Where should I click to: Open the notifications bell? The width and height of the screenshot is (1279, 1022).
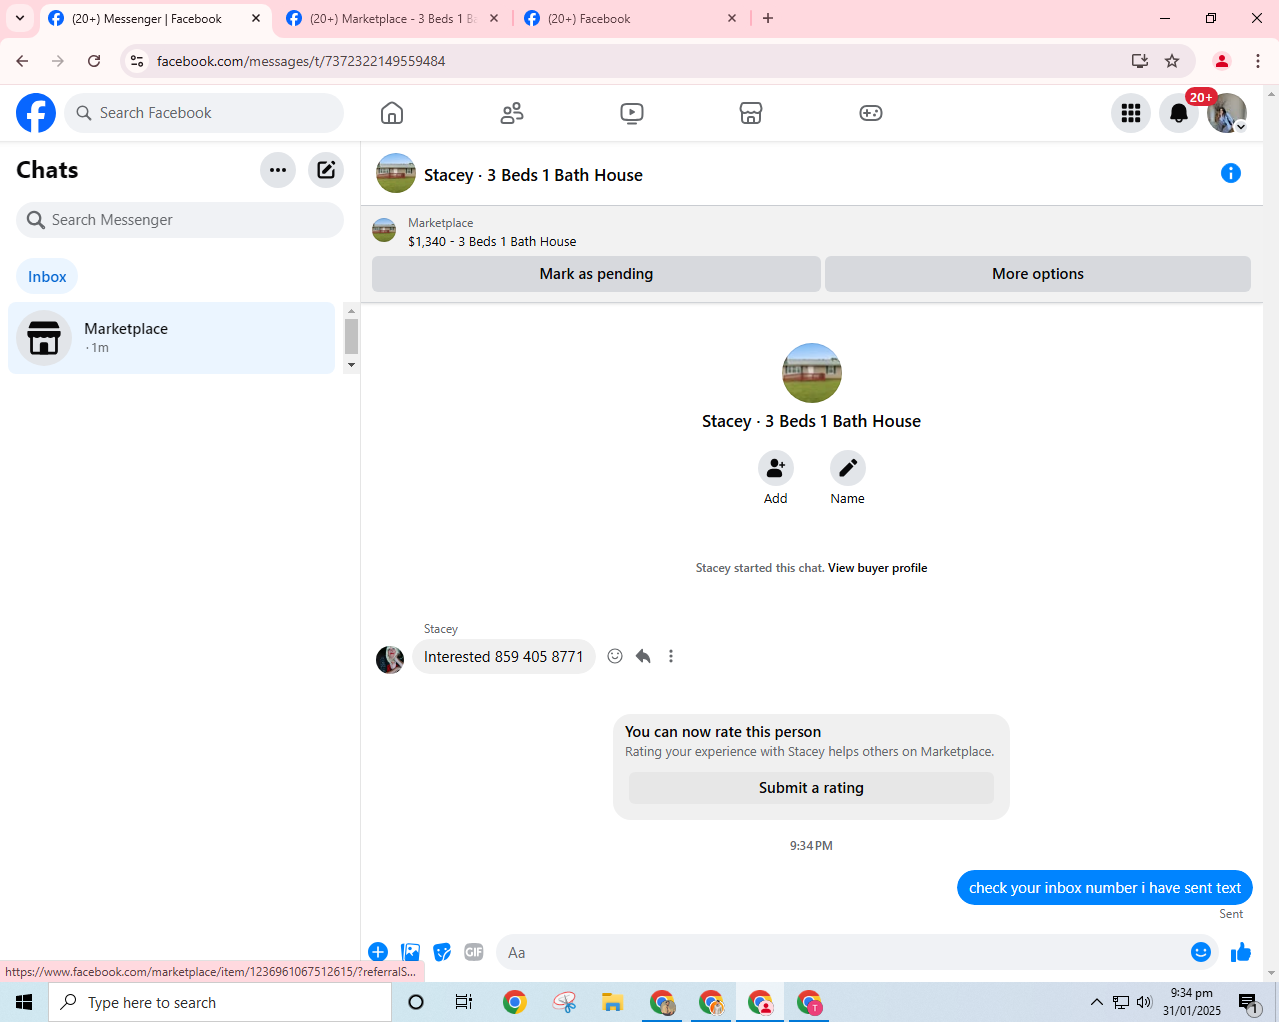click(1179, 113)
